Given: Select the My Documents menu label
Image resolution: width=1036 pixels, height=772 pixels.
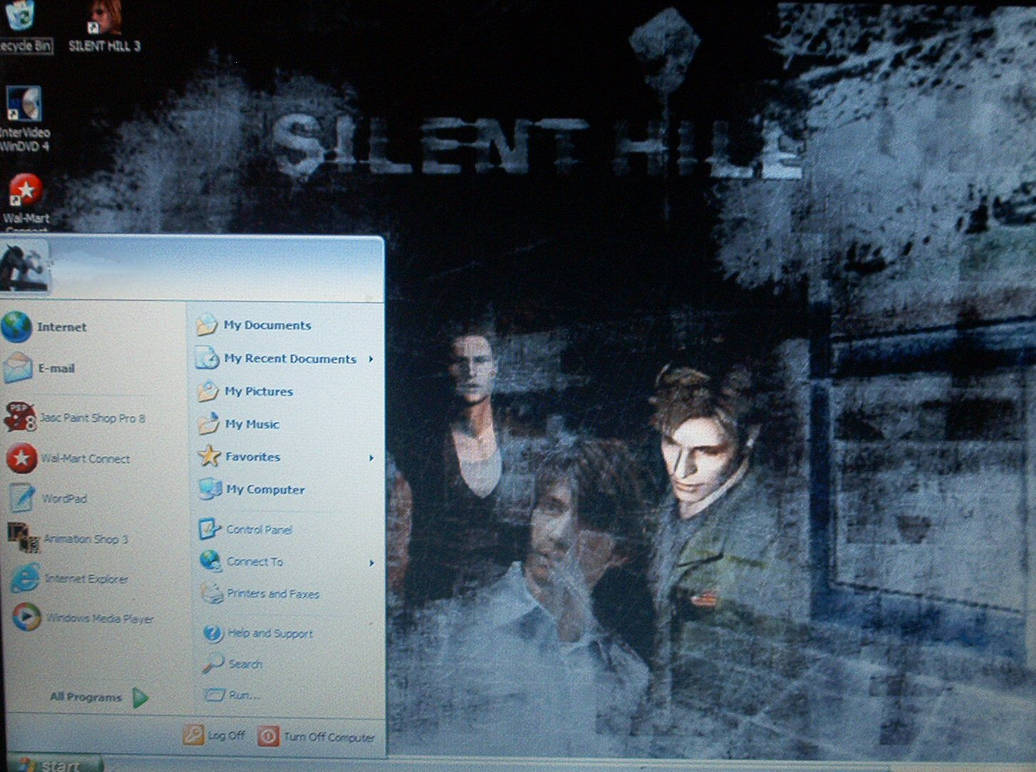Looking at the screenshot, I should [x=267, y=325].
